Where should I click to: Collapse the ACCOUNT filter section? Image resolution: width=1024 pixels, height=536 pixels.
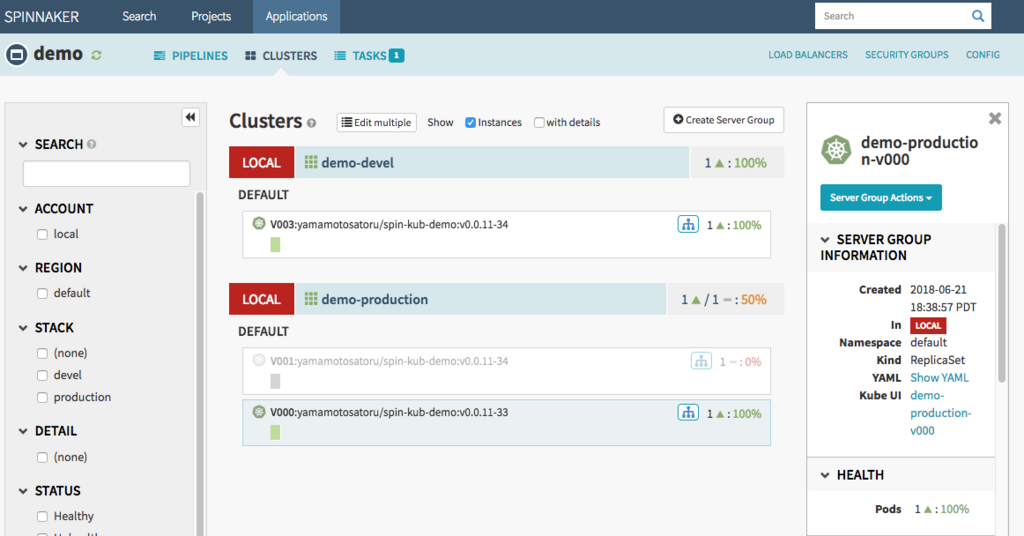point(23,209)
